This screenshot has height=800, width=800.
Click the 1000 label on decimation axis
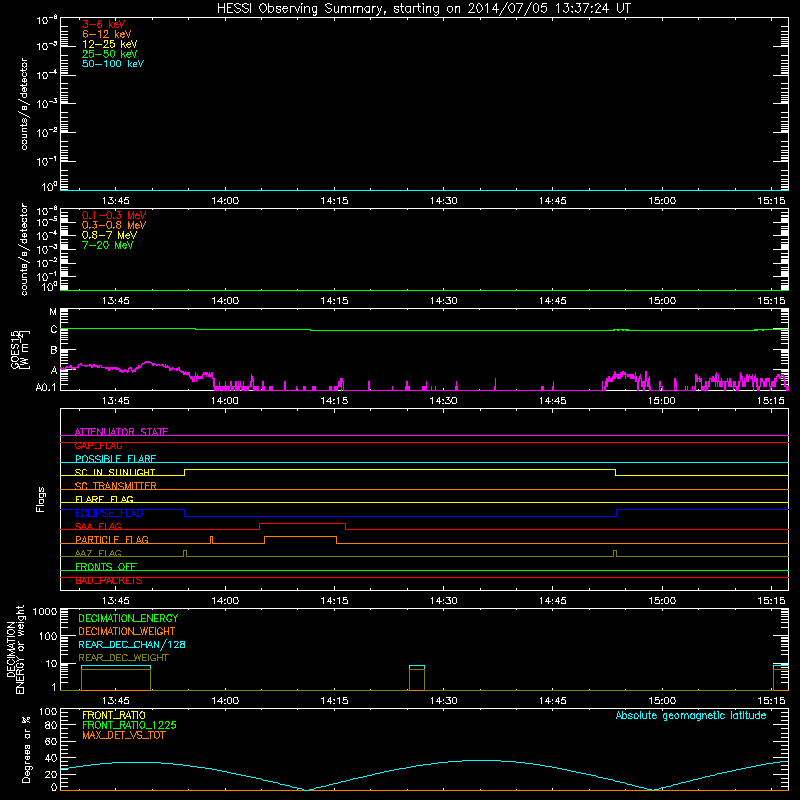coord(44,612)
